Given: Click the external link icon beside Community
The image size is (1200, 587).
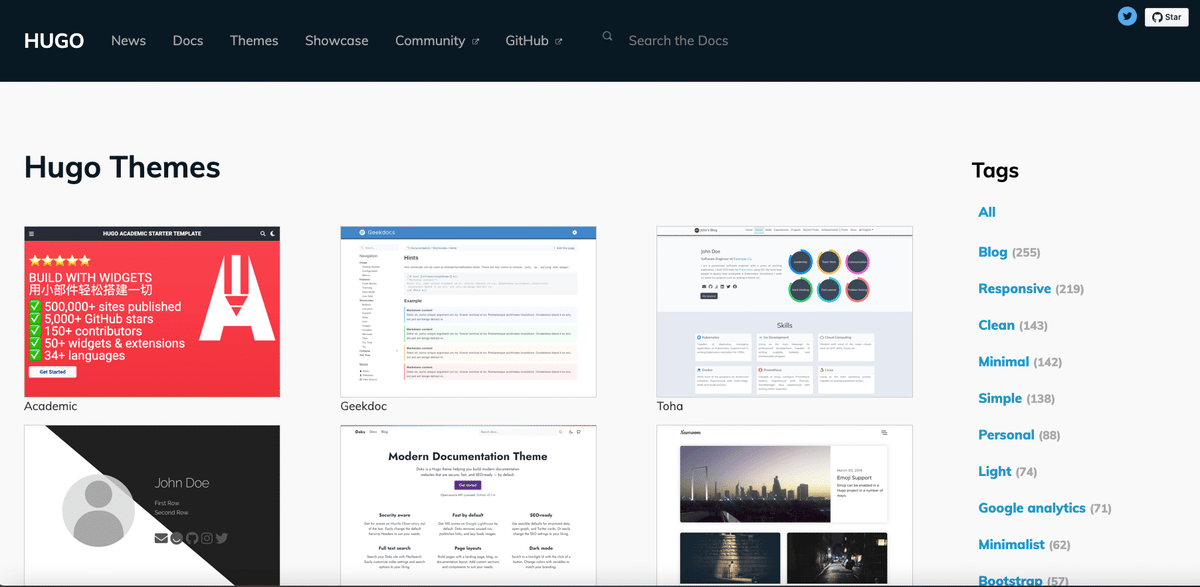Looking at the screenshot, I should point(475,42).
